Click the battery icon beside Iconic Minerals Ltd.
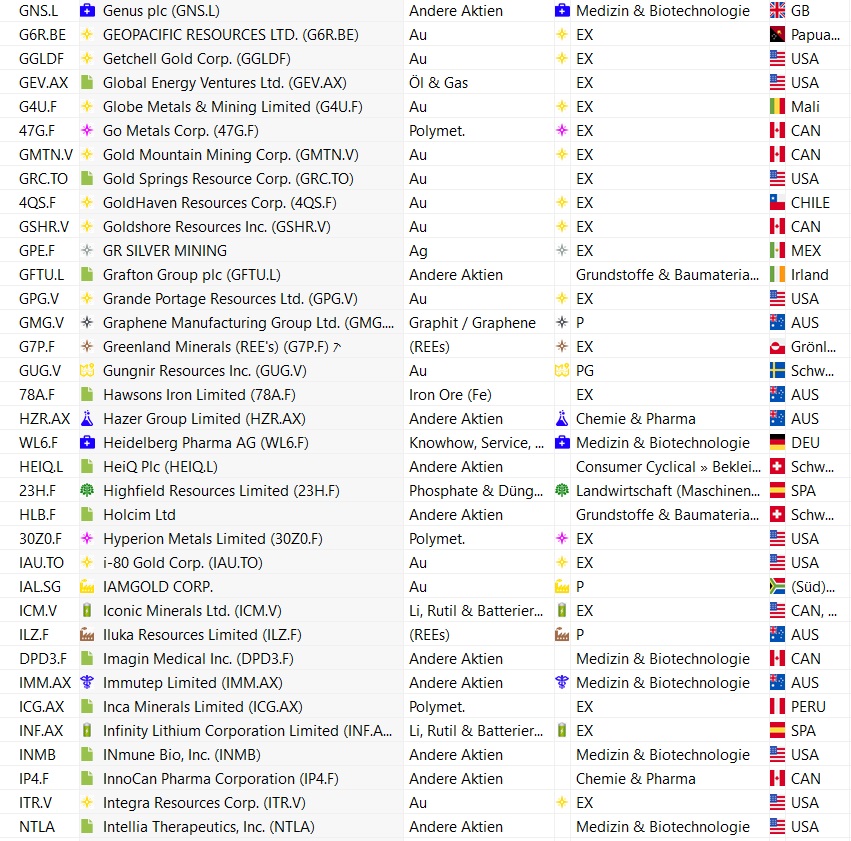This screenshot has height=841, width=851. pyautogui.click(x=87, y=610)
